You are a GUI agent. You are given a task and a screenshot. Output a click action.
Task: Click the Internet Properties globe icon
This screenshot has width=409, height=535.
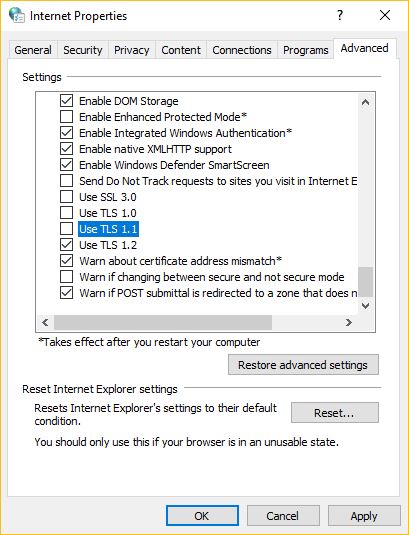(x=16, y=15)
